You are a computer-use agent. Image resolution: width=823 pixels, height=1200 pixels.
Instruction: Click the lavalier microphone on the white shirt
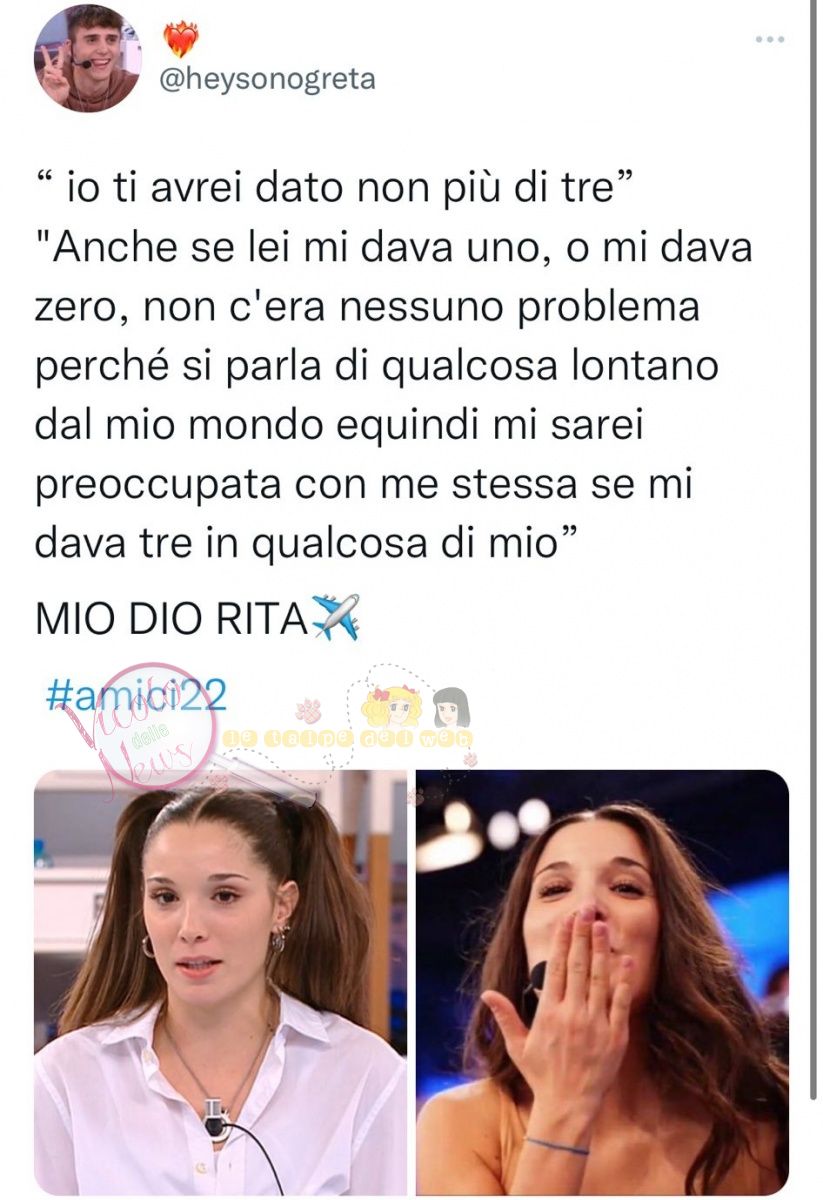point(214,1116)
